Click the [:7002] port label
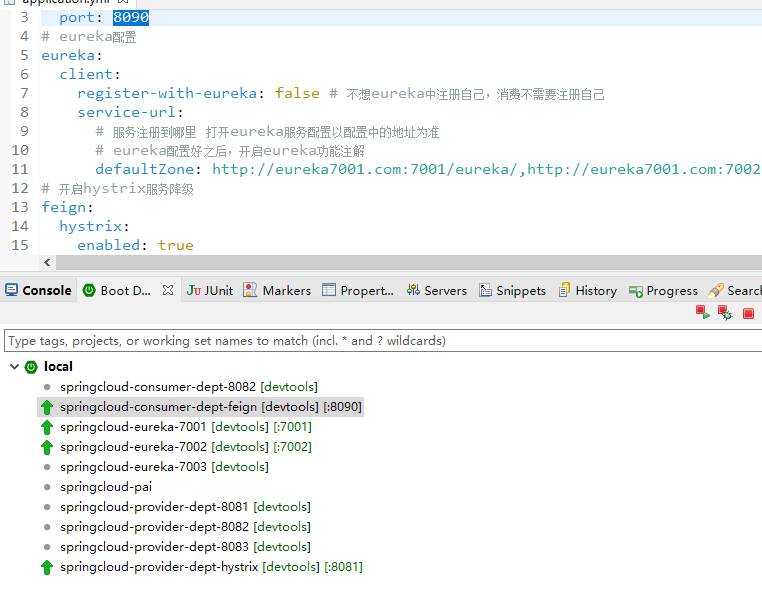762x595 pixels. [293, 447]
